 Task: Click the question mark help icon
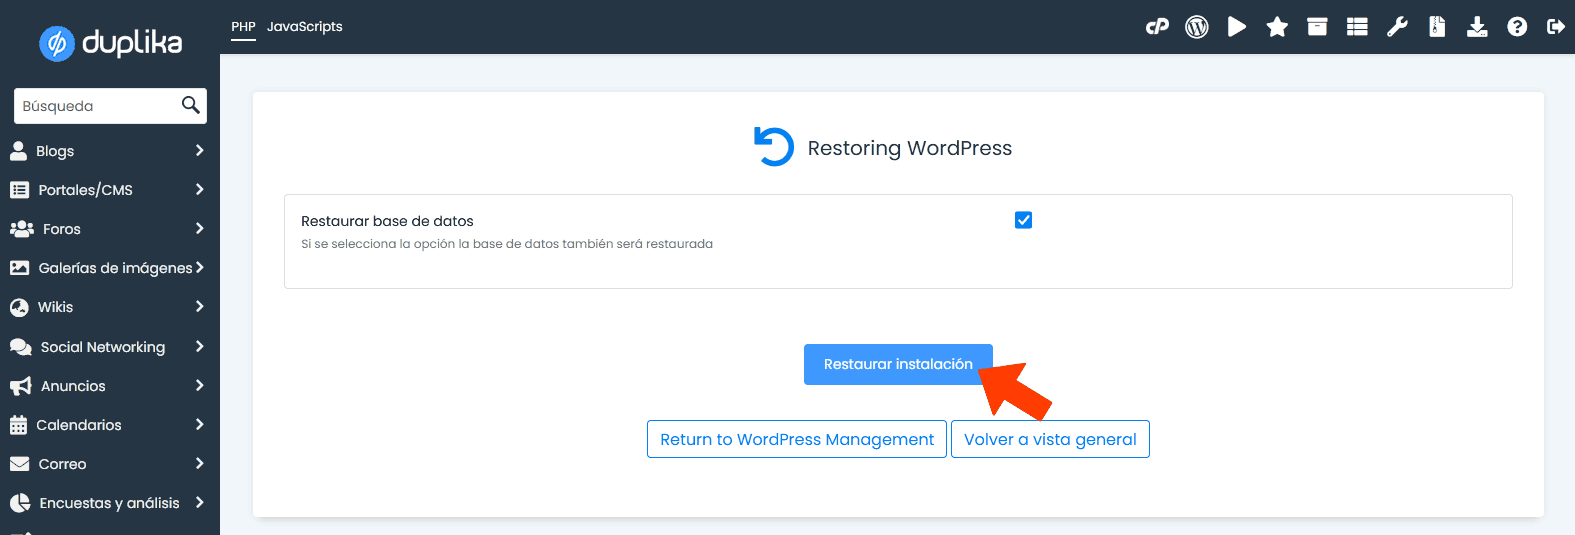[x=1517, y=27]
